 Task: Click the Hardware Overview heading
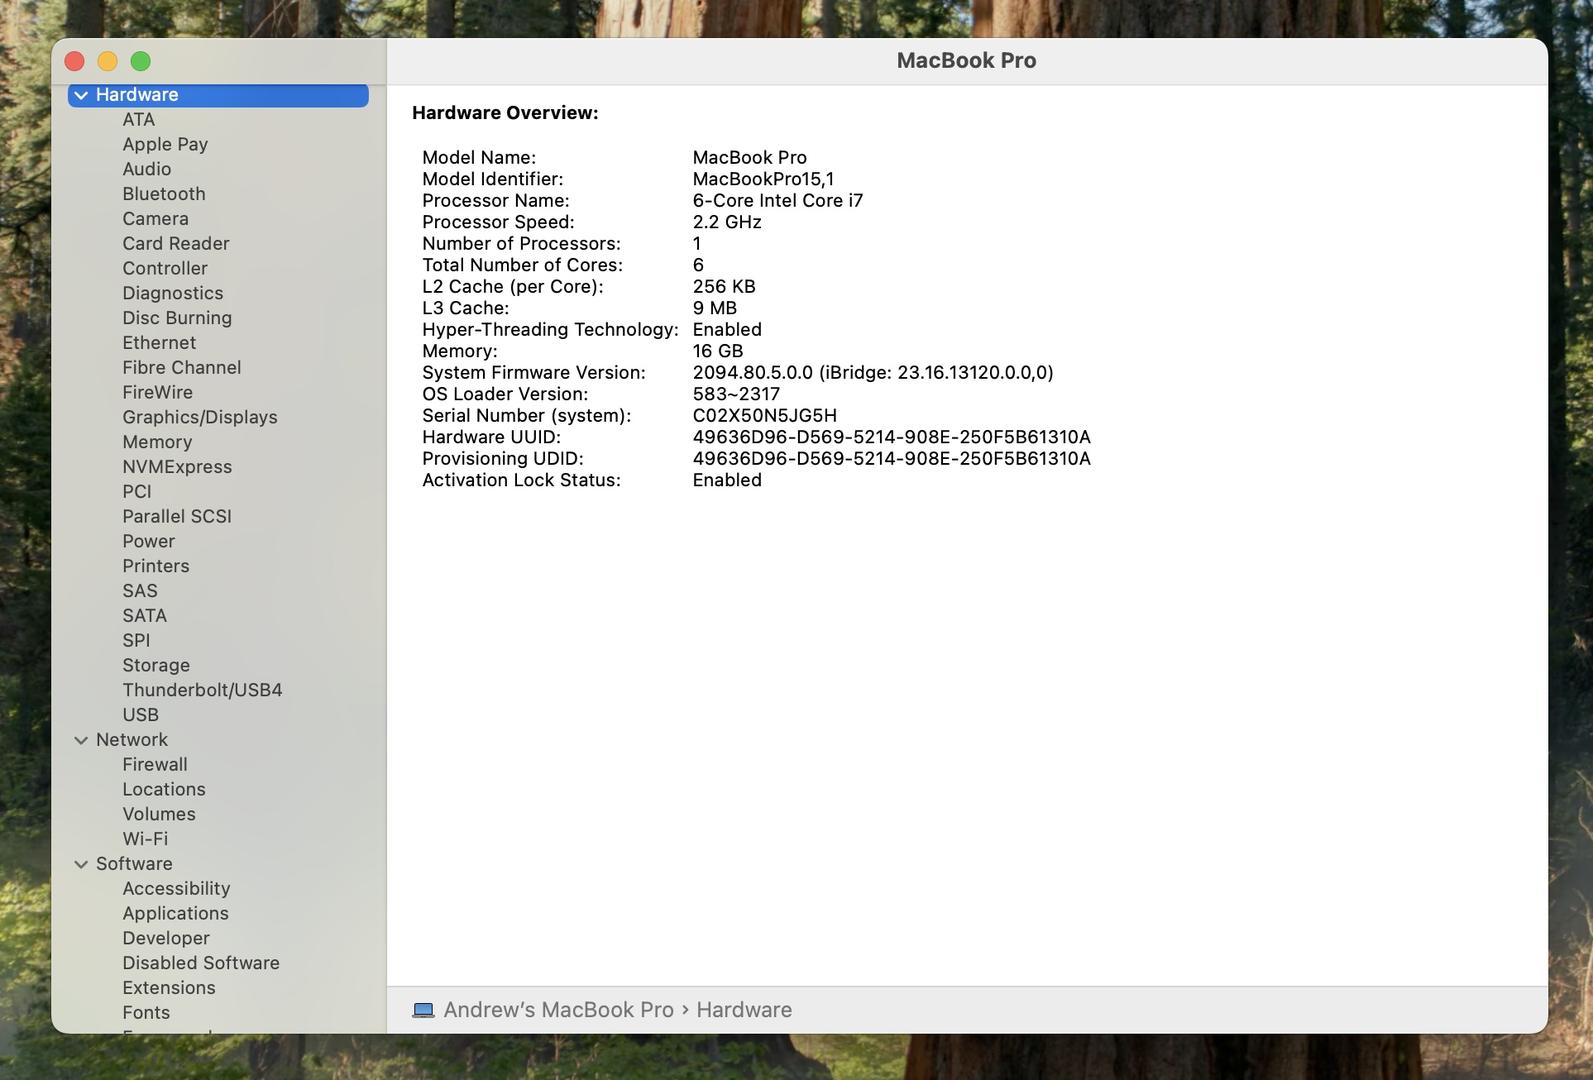coord(505,113)
